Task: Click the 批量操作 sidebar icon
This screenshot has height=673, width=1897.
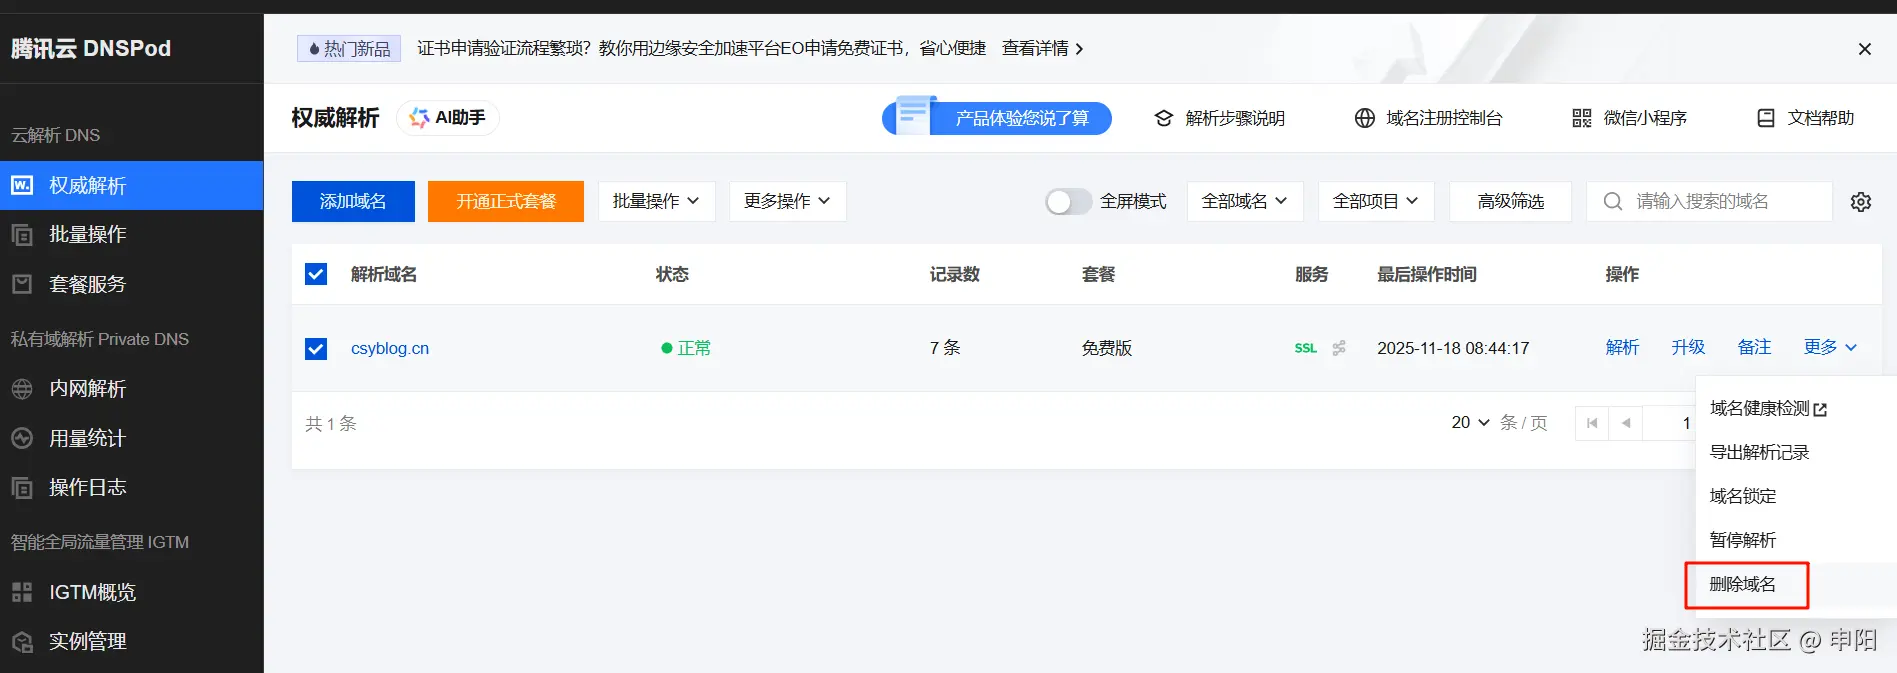Action: (22, 235)
